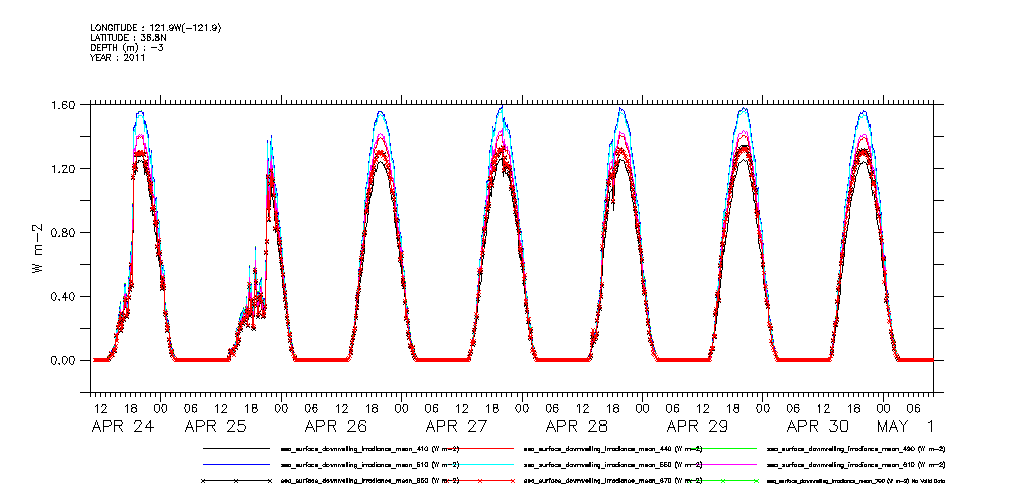
Task: Click the APR 25 date label
Action: [216, 426]
